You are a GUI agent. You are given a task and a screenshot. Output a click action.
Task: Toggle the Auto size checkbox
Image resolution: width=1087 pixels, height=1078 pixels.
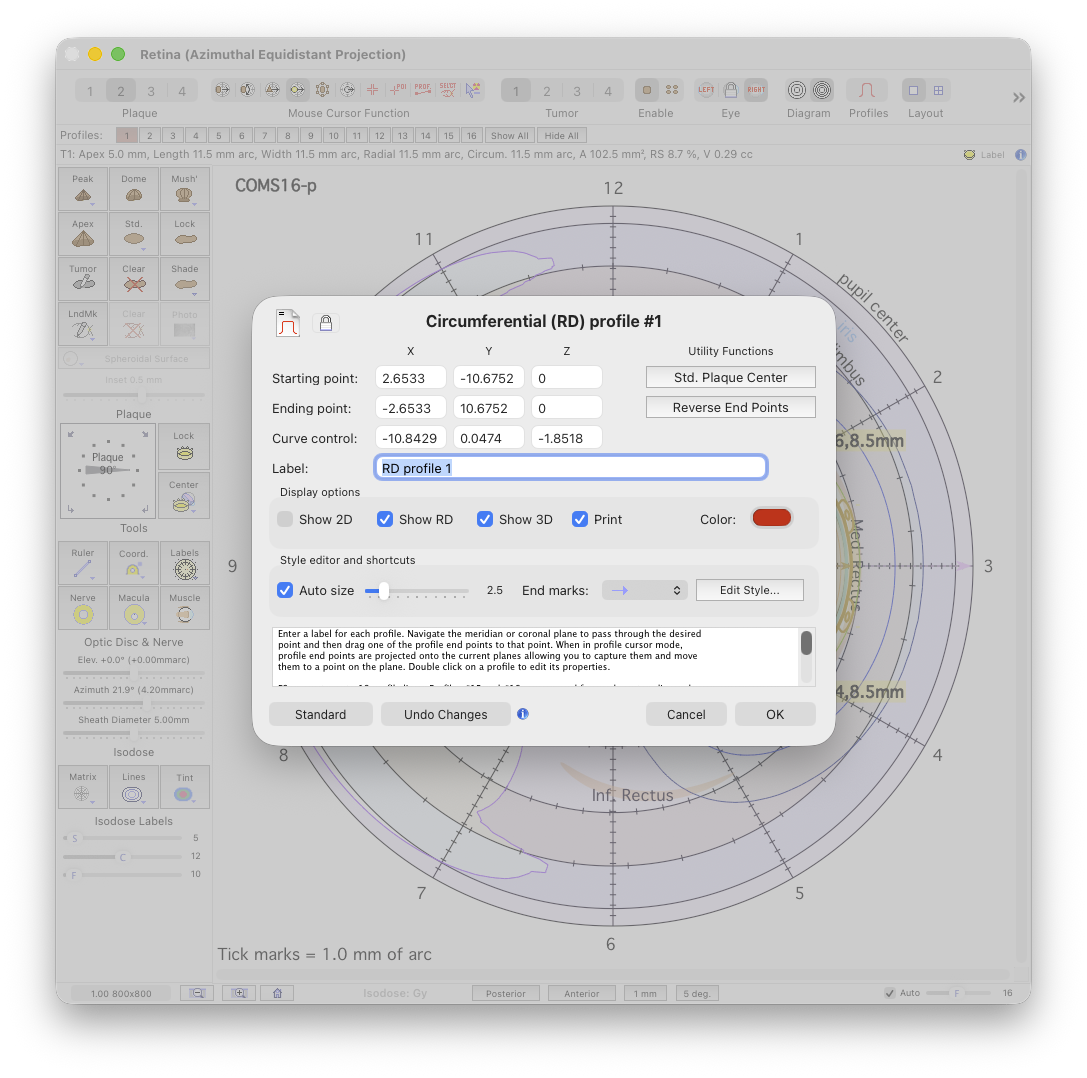point(286,590)
